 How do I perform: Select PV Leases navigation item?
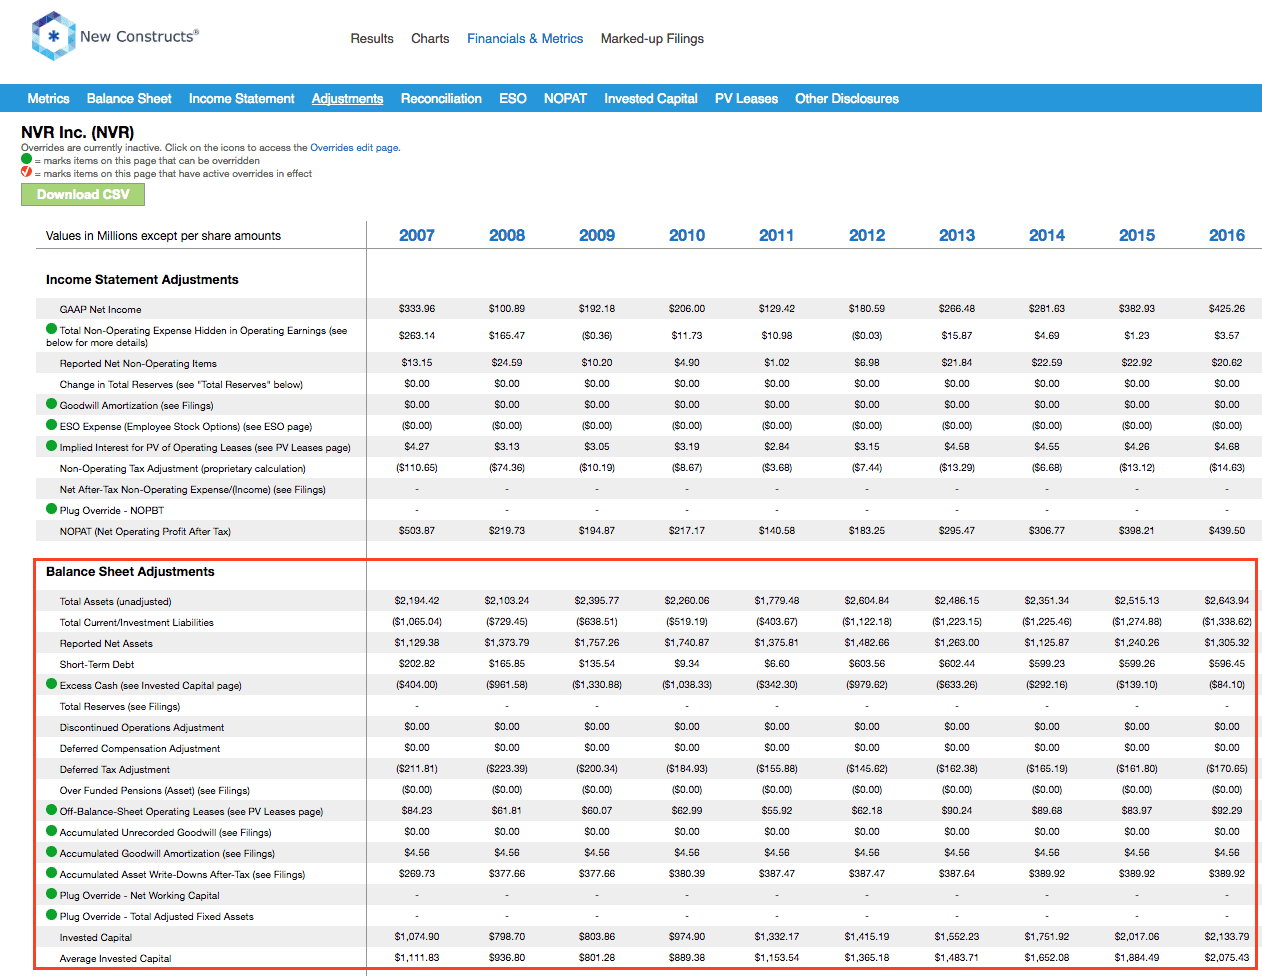click(x=746, y=98)
